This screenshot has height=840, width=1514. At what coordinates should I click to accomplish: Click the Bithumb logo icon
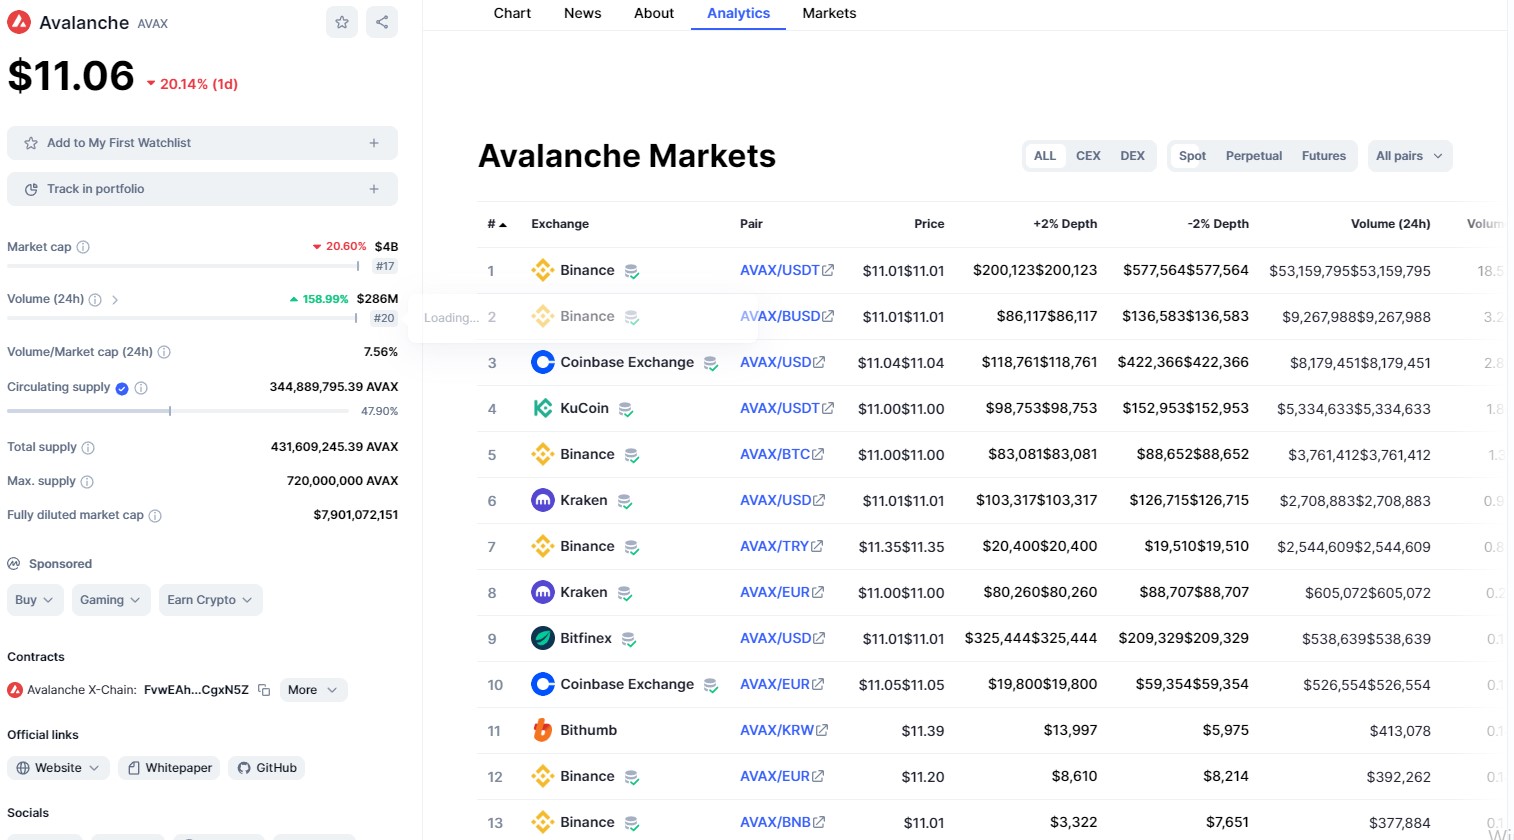click(x=543, y=730)
